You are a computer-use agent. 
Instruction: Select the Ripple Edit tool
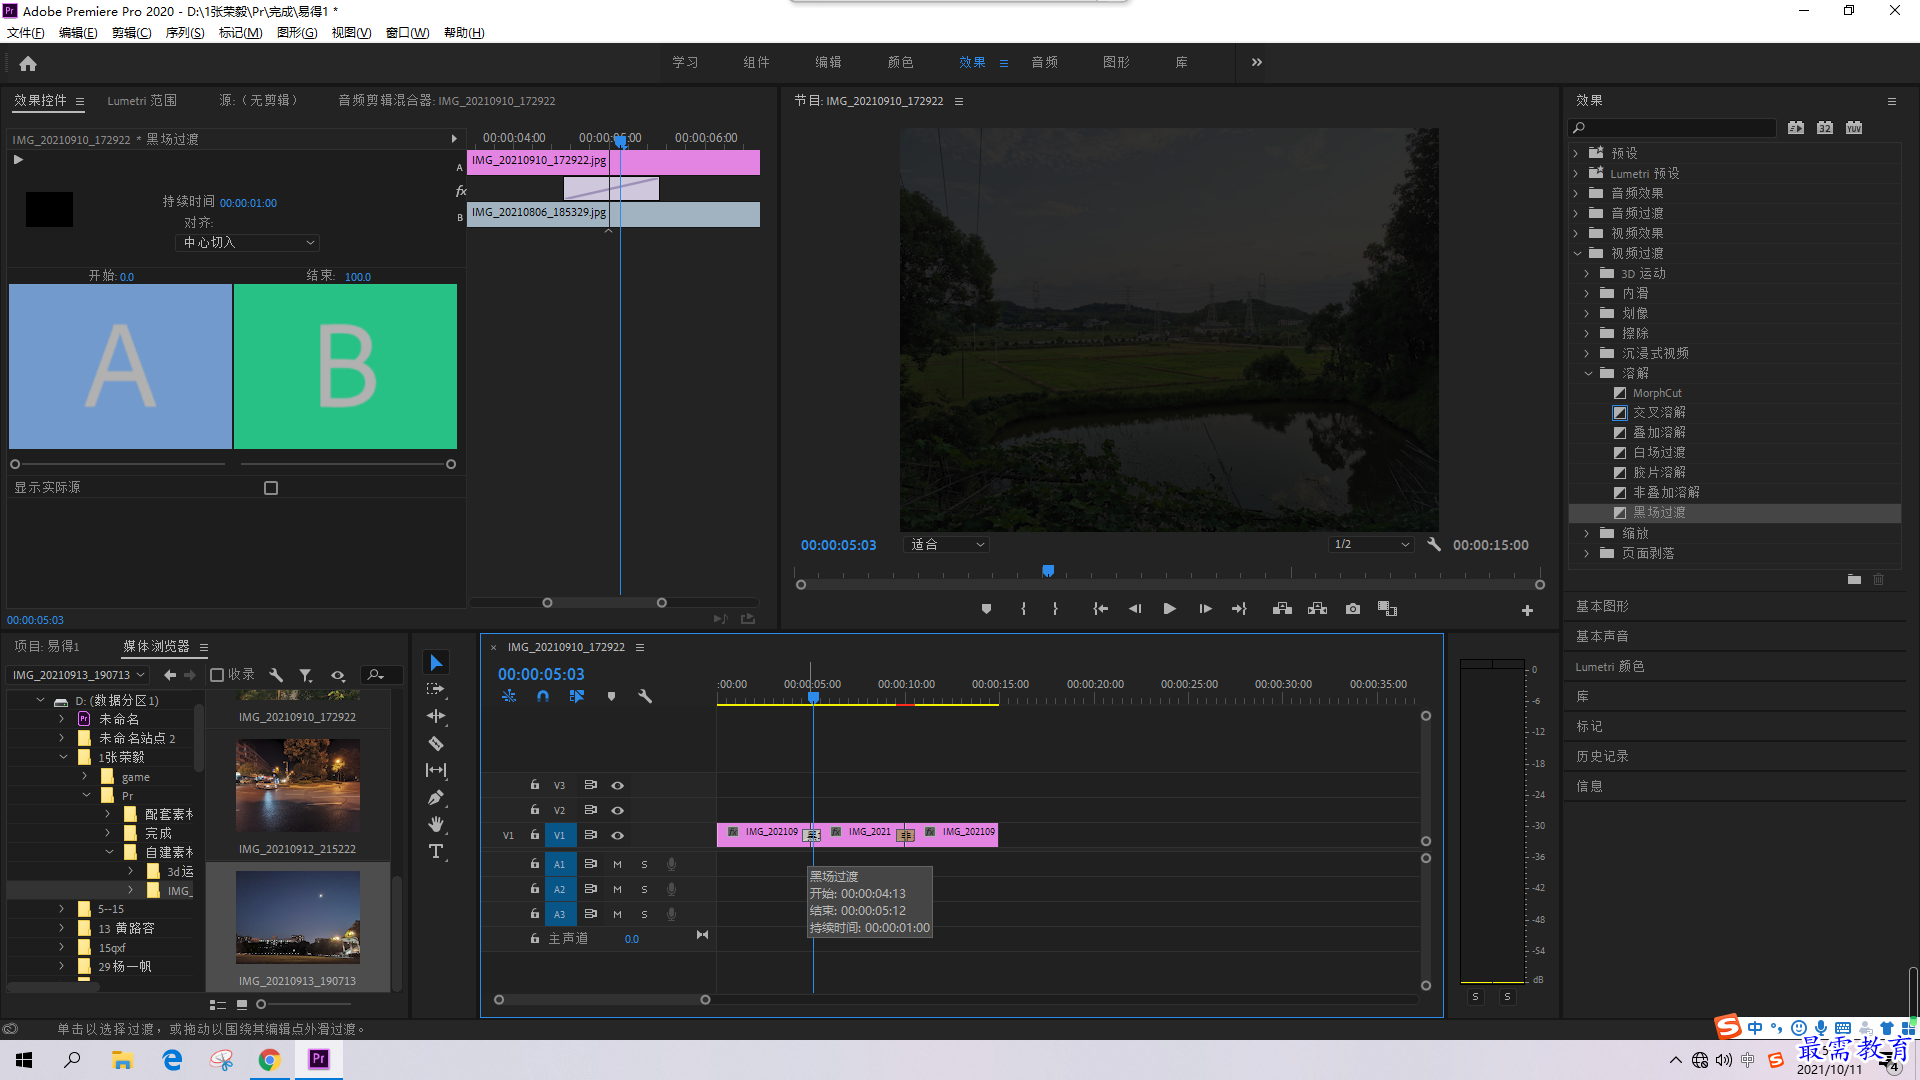436,716
